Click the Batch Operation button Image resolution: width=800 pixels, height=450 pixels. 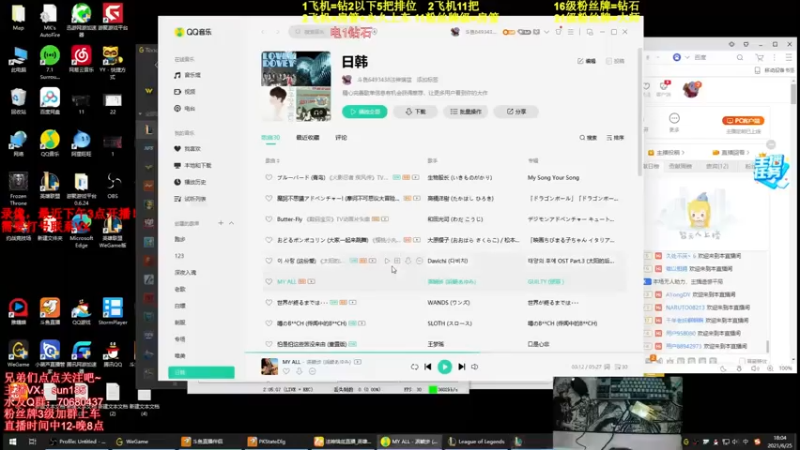coord(465,111)
